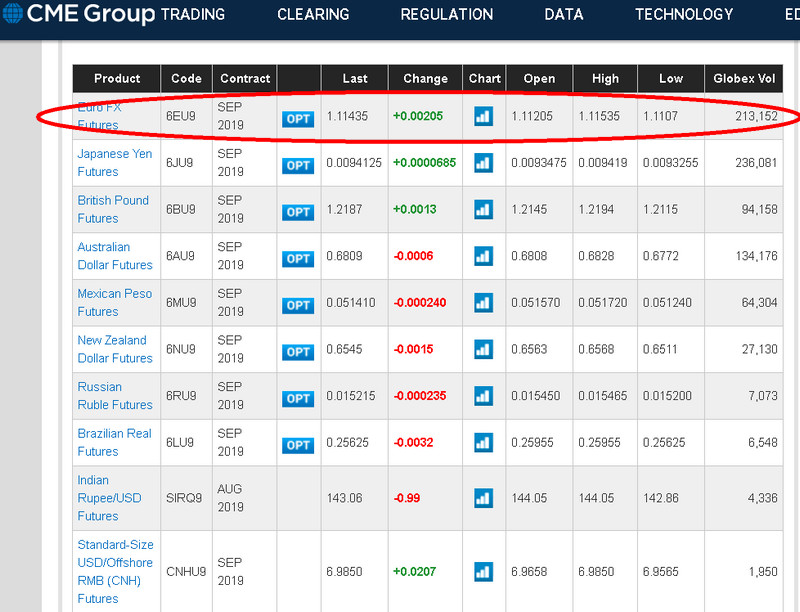Open chart for Euro FX Futures row
Viewport: 800px width, 612px height.
pos(483,116)
